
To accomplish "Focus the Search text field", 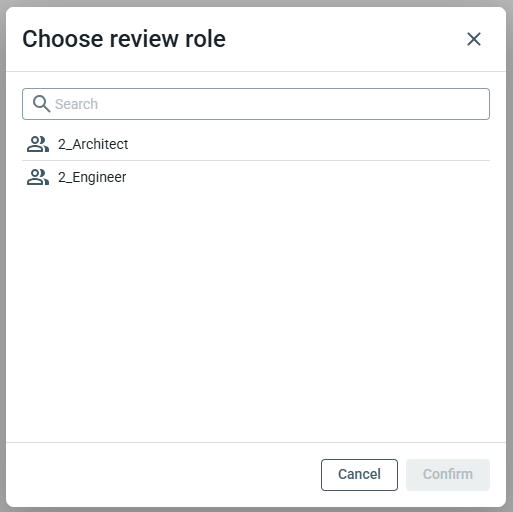I will pyautogui.click(x=256, y=104).
